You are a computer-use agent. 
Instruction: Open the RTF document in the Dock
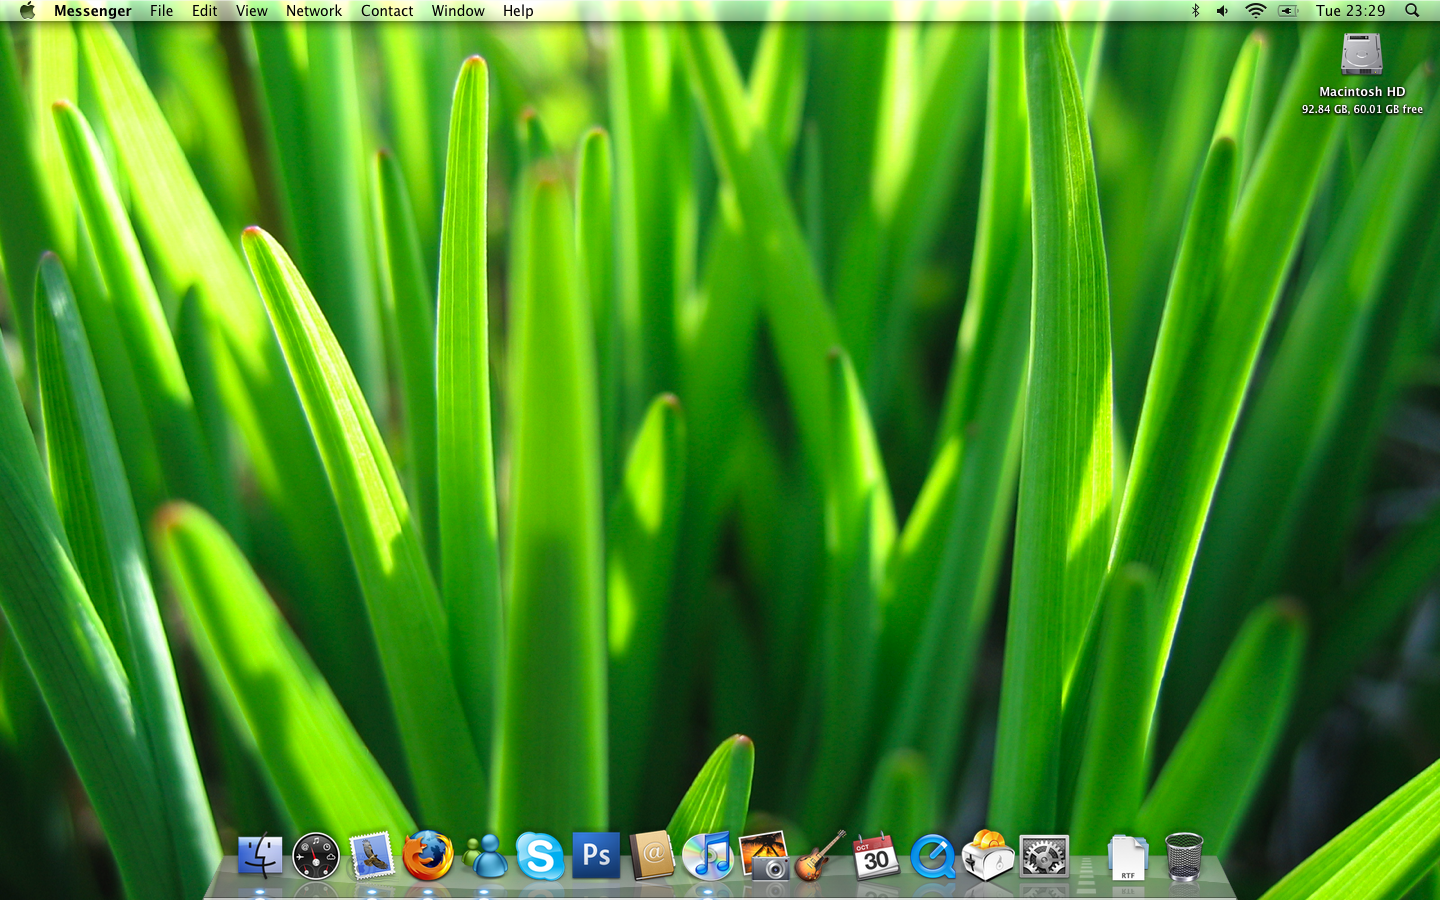point(1128,858)
